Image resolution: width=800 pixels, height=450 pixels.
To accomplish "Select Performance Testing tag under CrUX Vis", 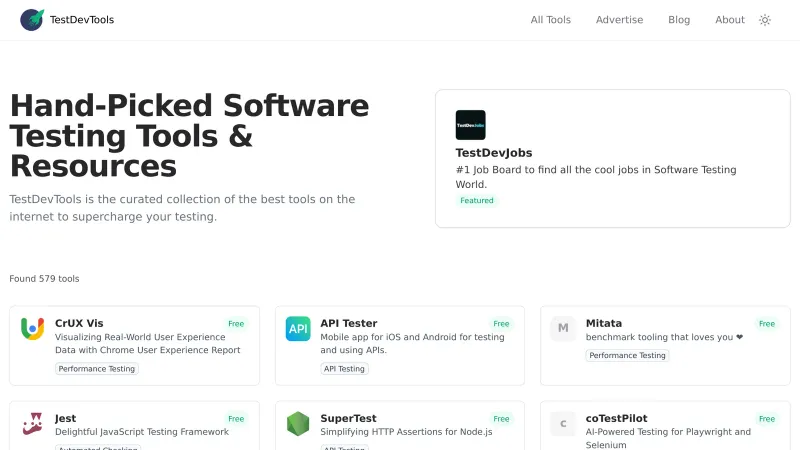I will (x=97, y=369).
